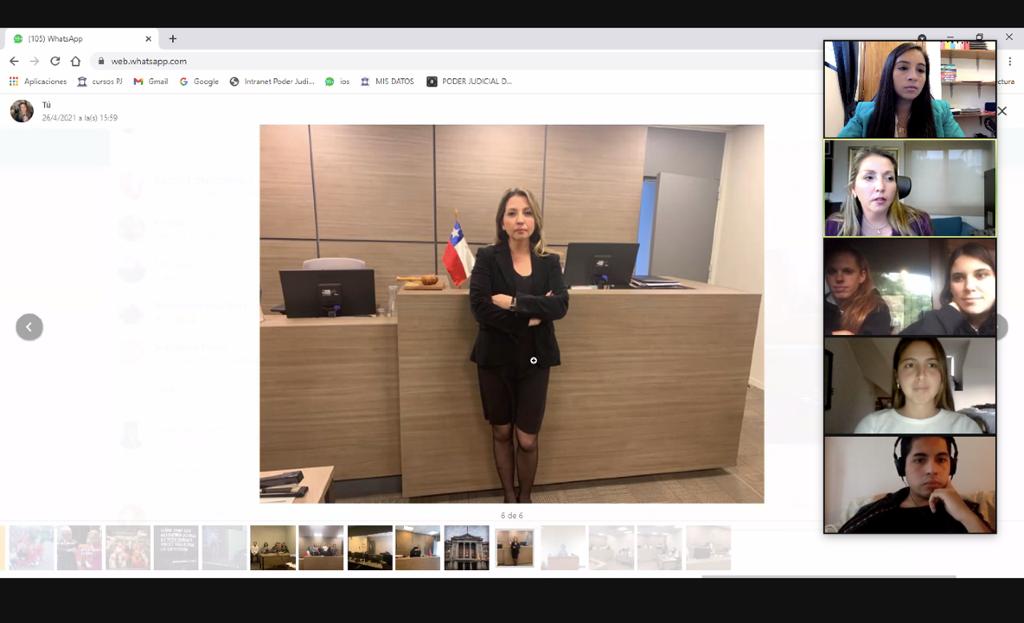Open the Gmail bookmark
Image resolution: width=1024 pixels, height=623 pixels.
(x=151, y=81)
